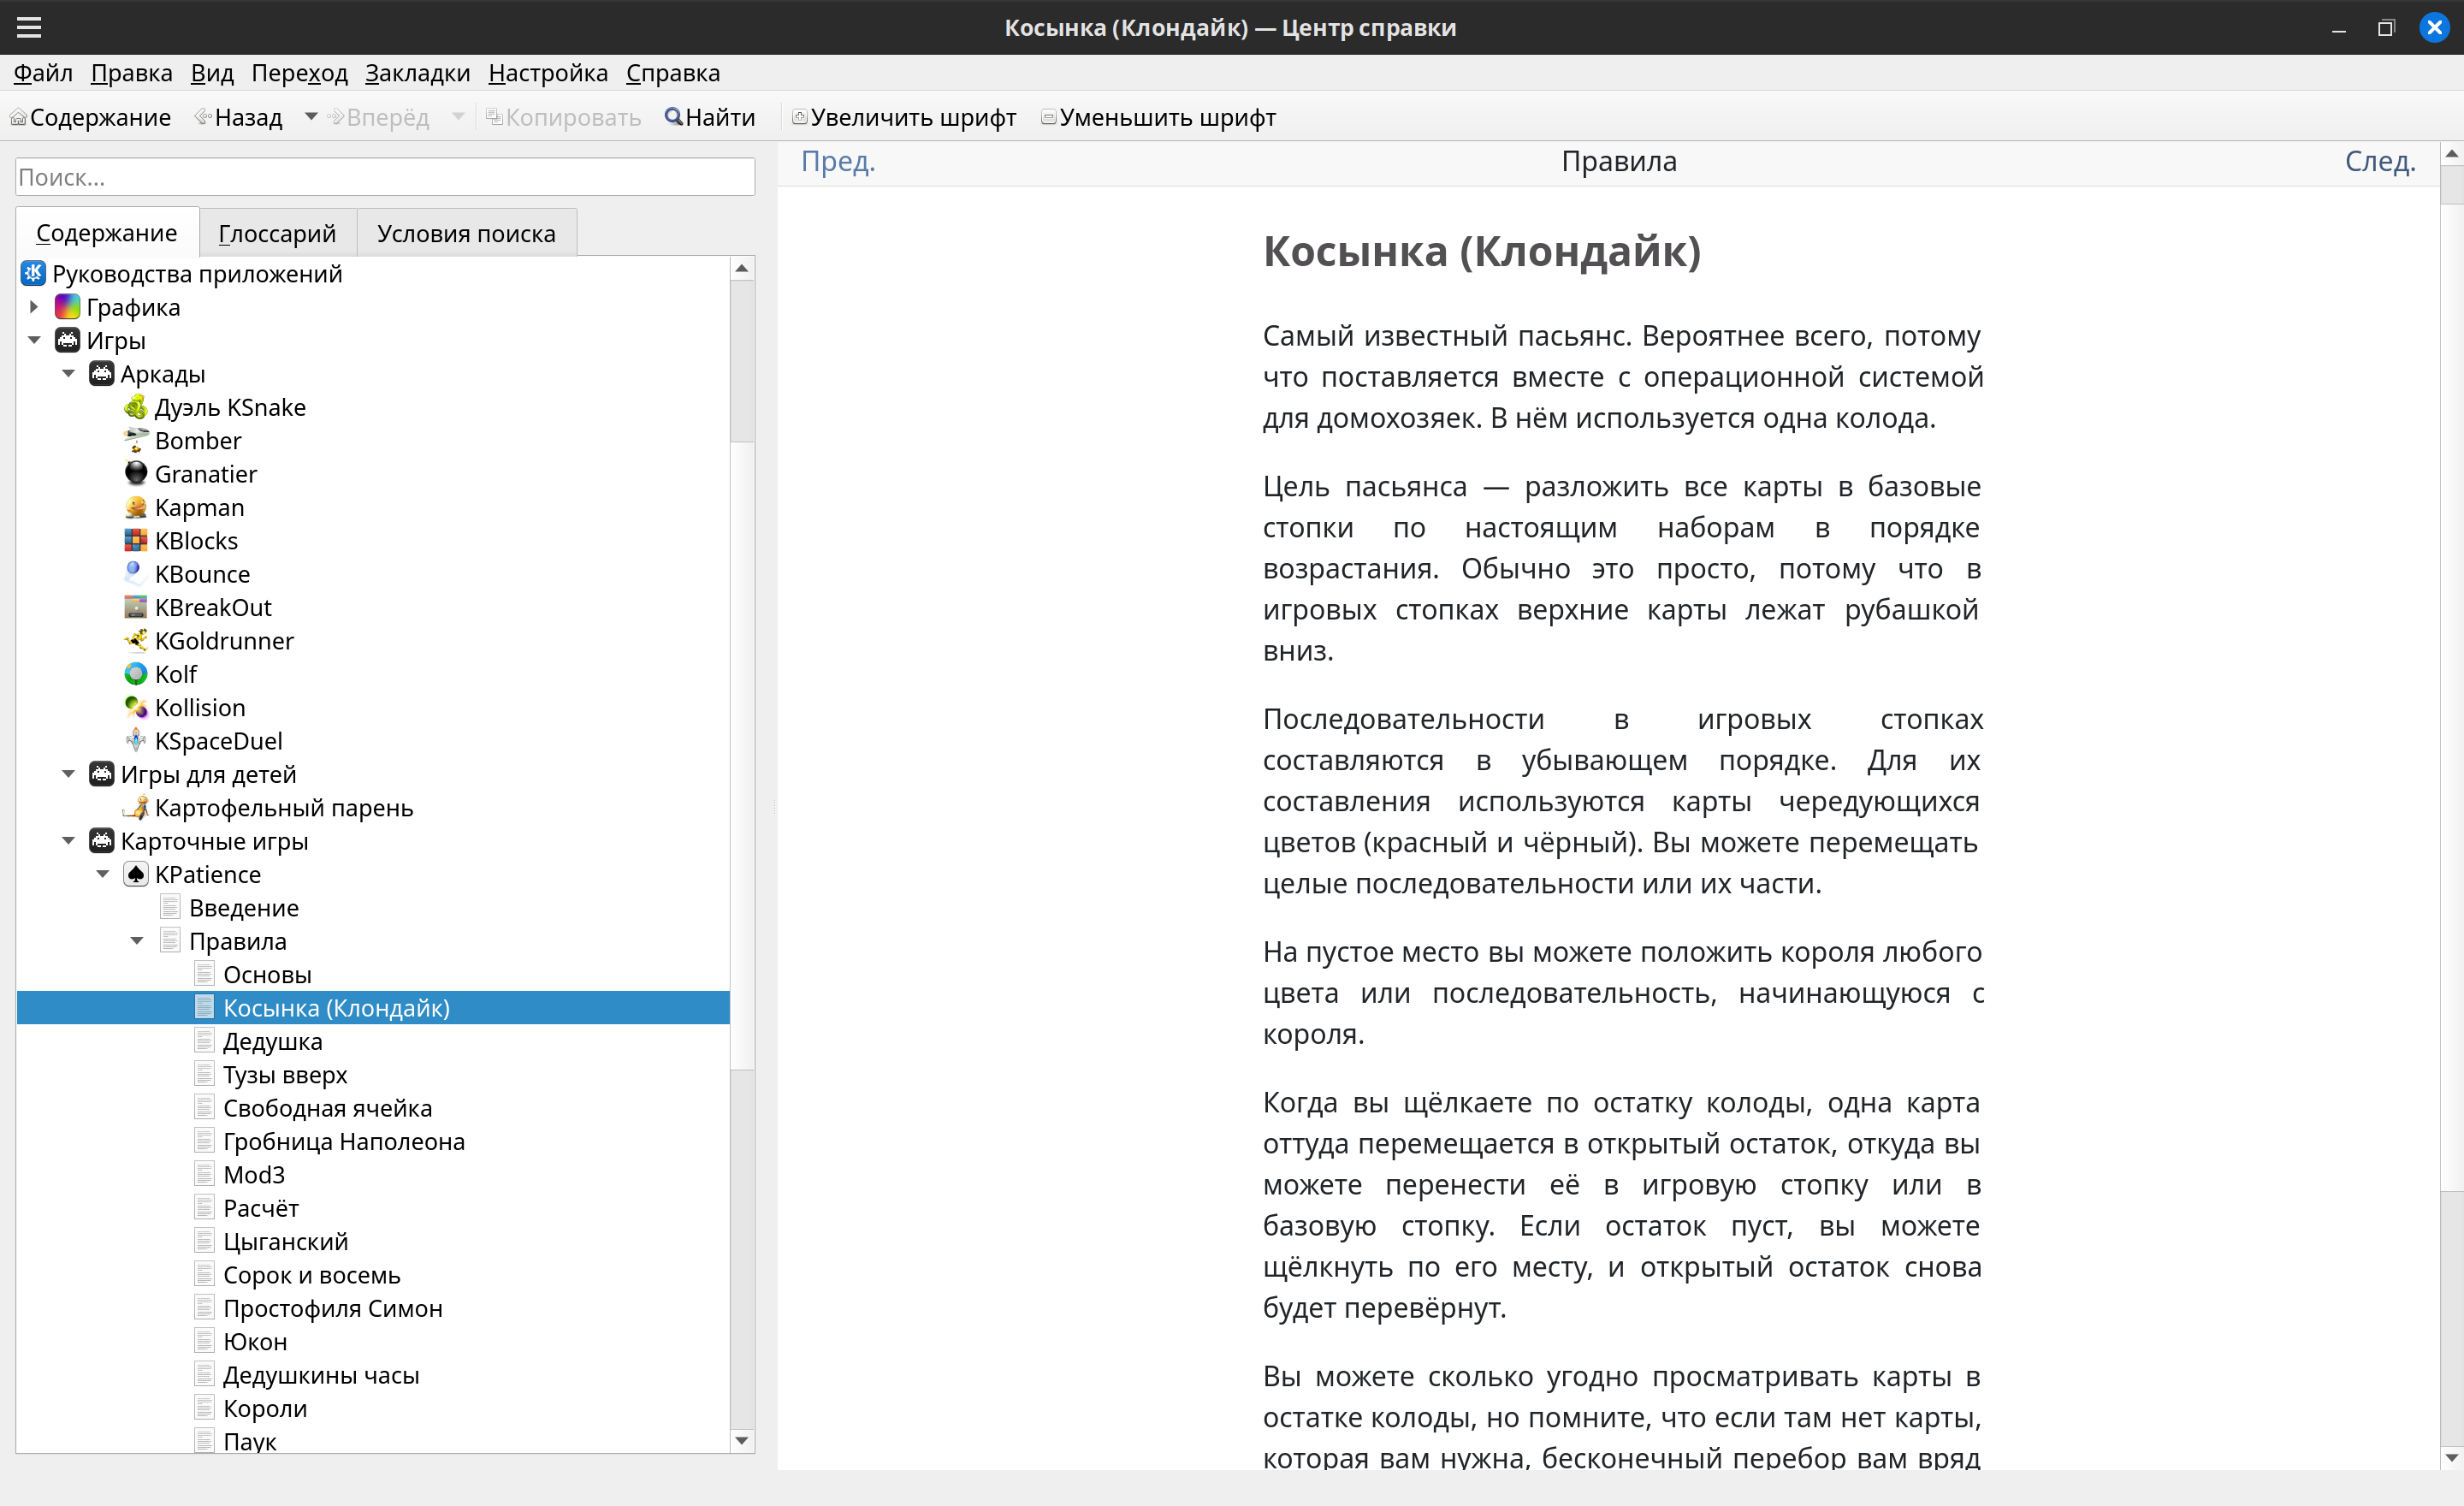The width and height of the screenshot is (2464, 1506).
Task: Click the Увеличить шрифт icon
Action: point(799,117)
